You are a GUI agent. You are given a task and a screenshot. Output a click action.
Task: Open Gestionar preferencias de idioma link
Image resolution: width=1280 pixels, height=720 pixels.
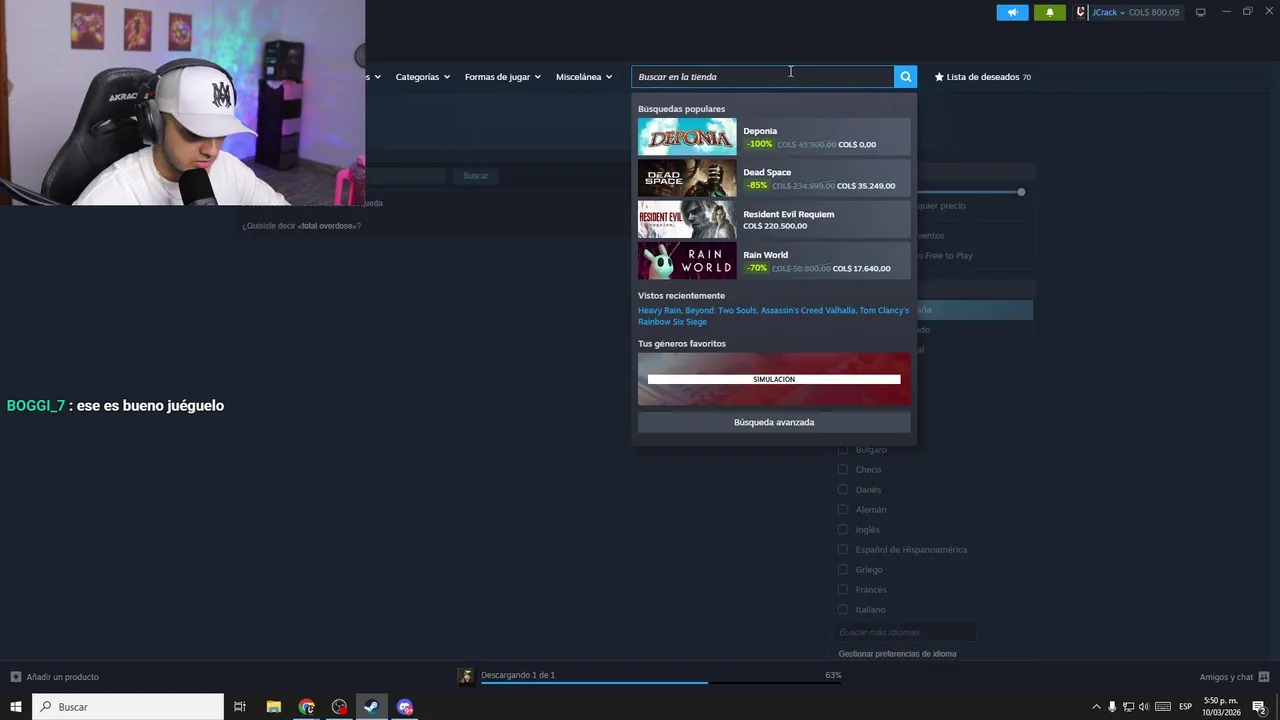(897, 654)
